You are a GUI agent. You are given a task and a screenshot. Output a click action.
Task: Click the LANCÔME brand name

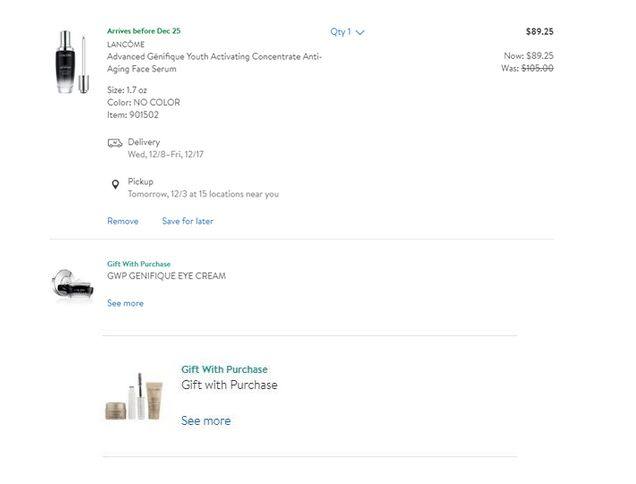(125, 44)
